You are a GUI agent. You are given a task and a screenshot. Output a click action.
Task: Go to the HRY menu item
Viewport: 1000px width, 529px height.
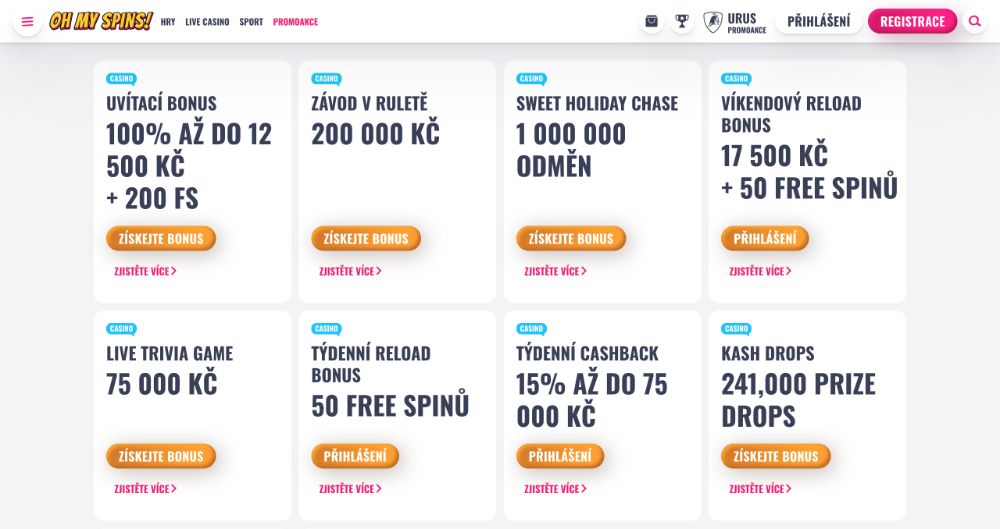(x=168, y=22)
